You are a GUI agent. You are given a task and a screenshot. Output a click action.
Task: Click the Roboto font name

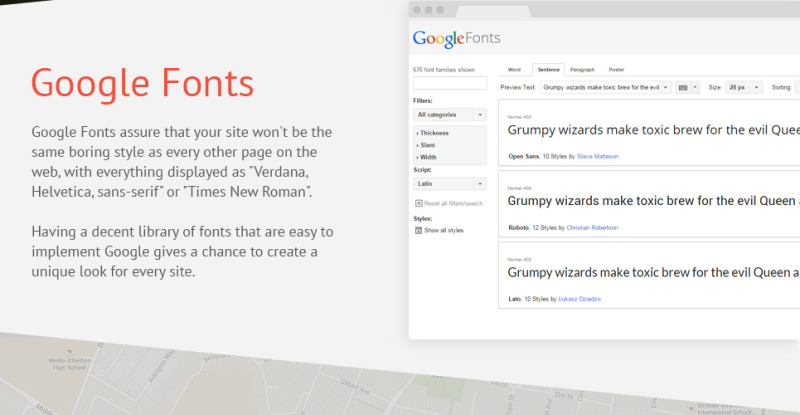[x=518, y=228]
